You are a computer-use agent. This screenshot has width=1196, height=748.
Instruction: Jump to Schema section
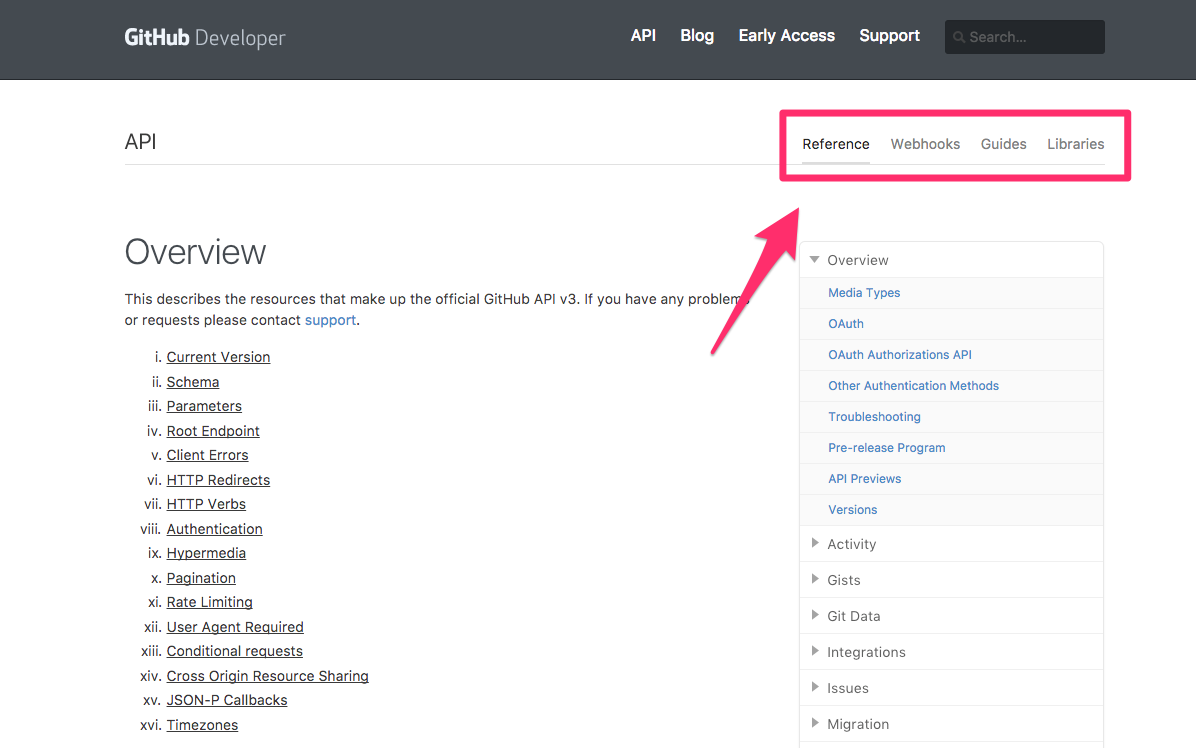click(x=193, y=382)
